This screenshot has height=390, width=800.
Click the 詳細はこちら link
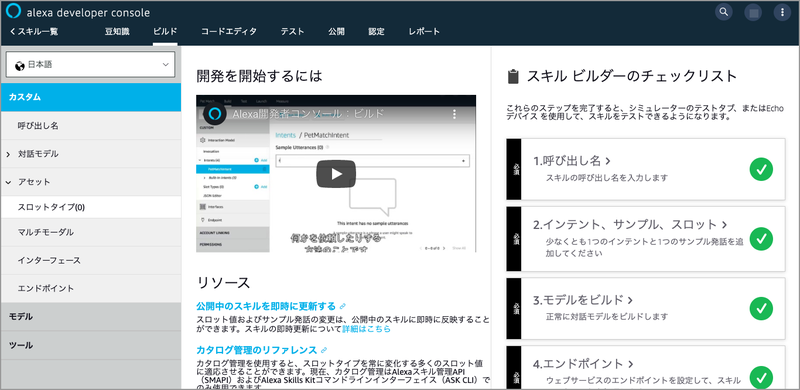366,329
